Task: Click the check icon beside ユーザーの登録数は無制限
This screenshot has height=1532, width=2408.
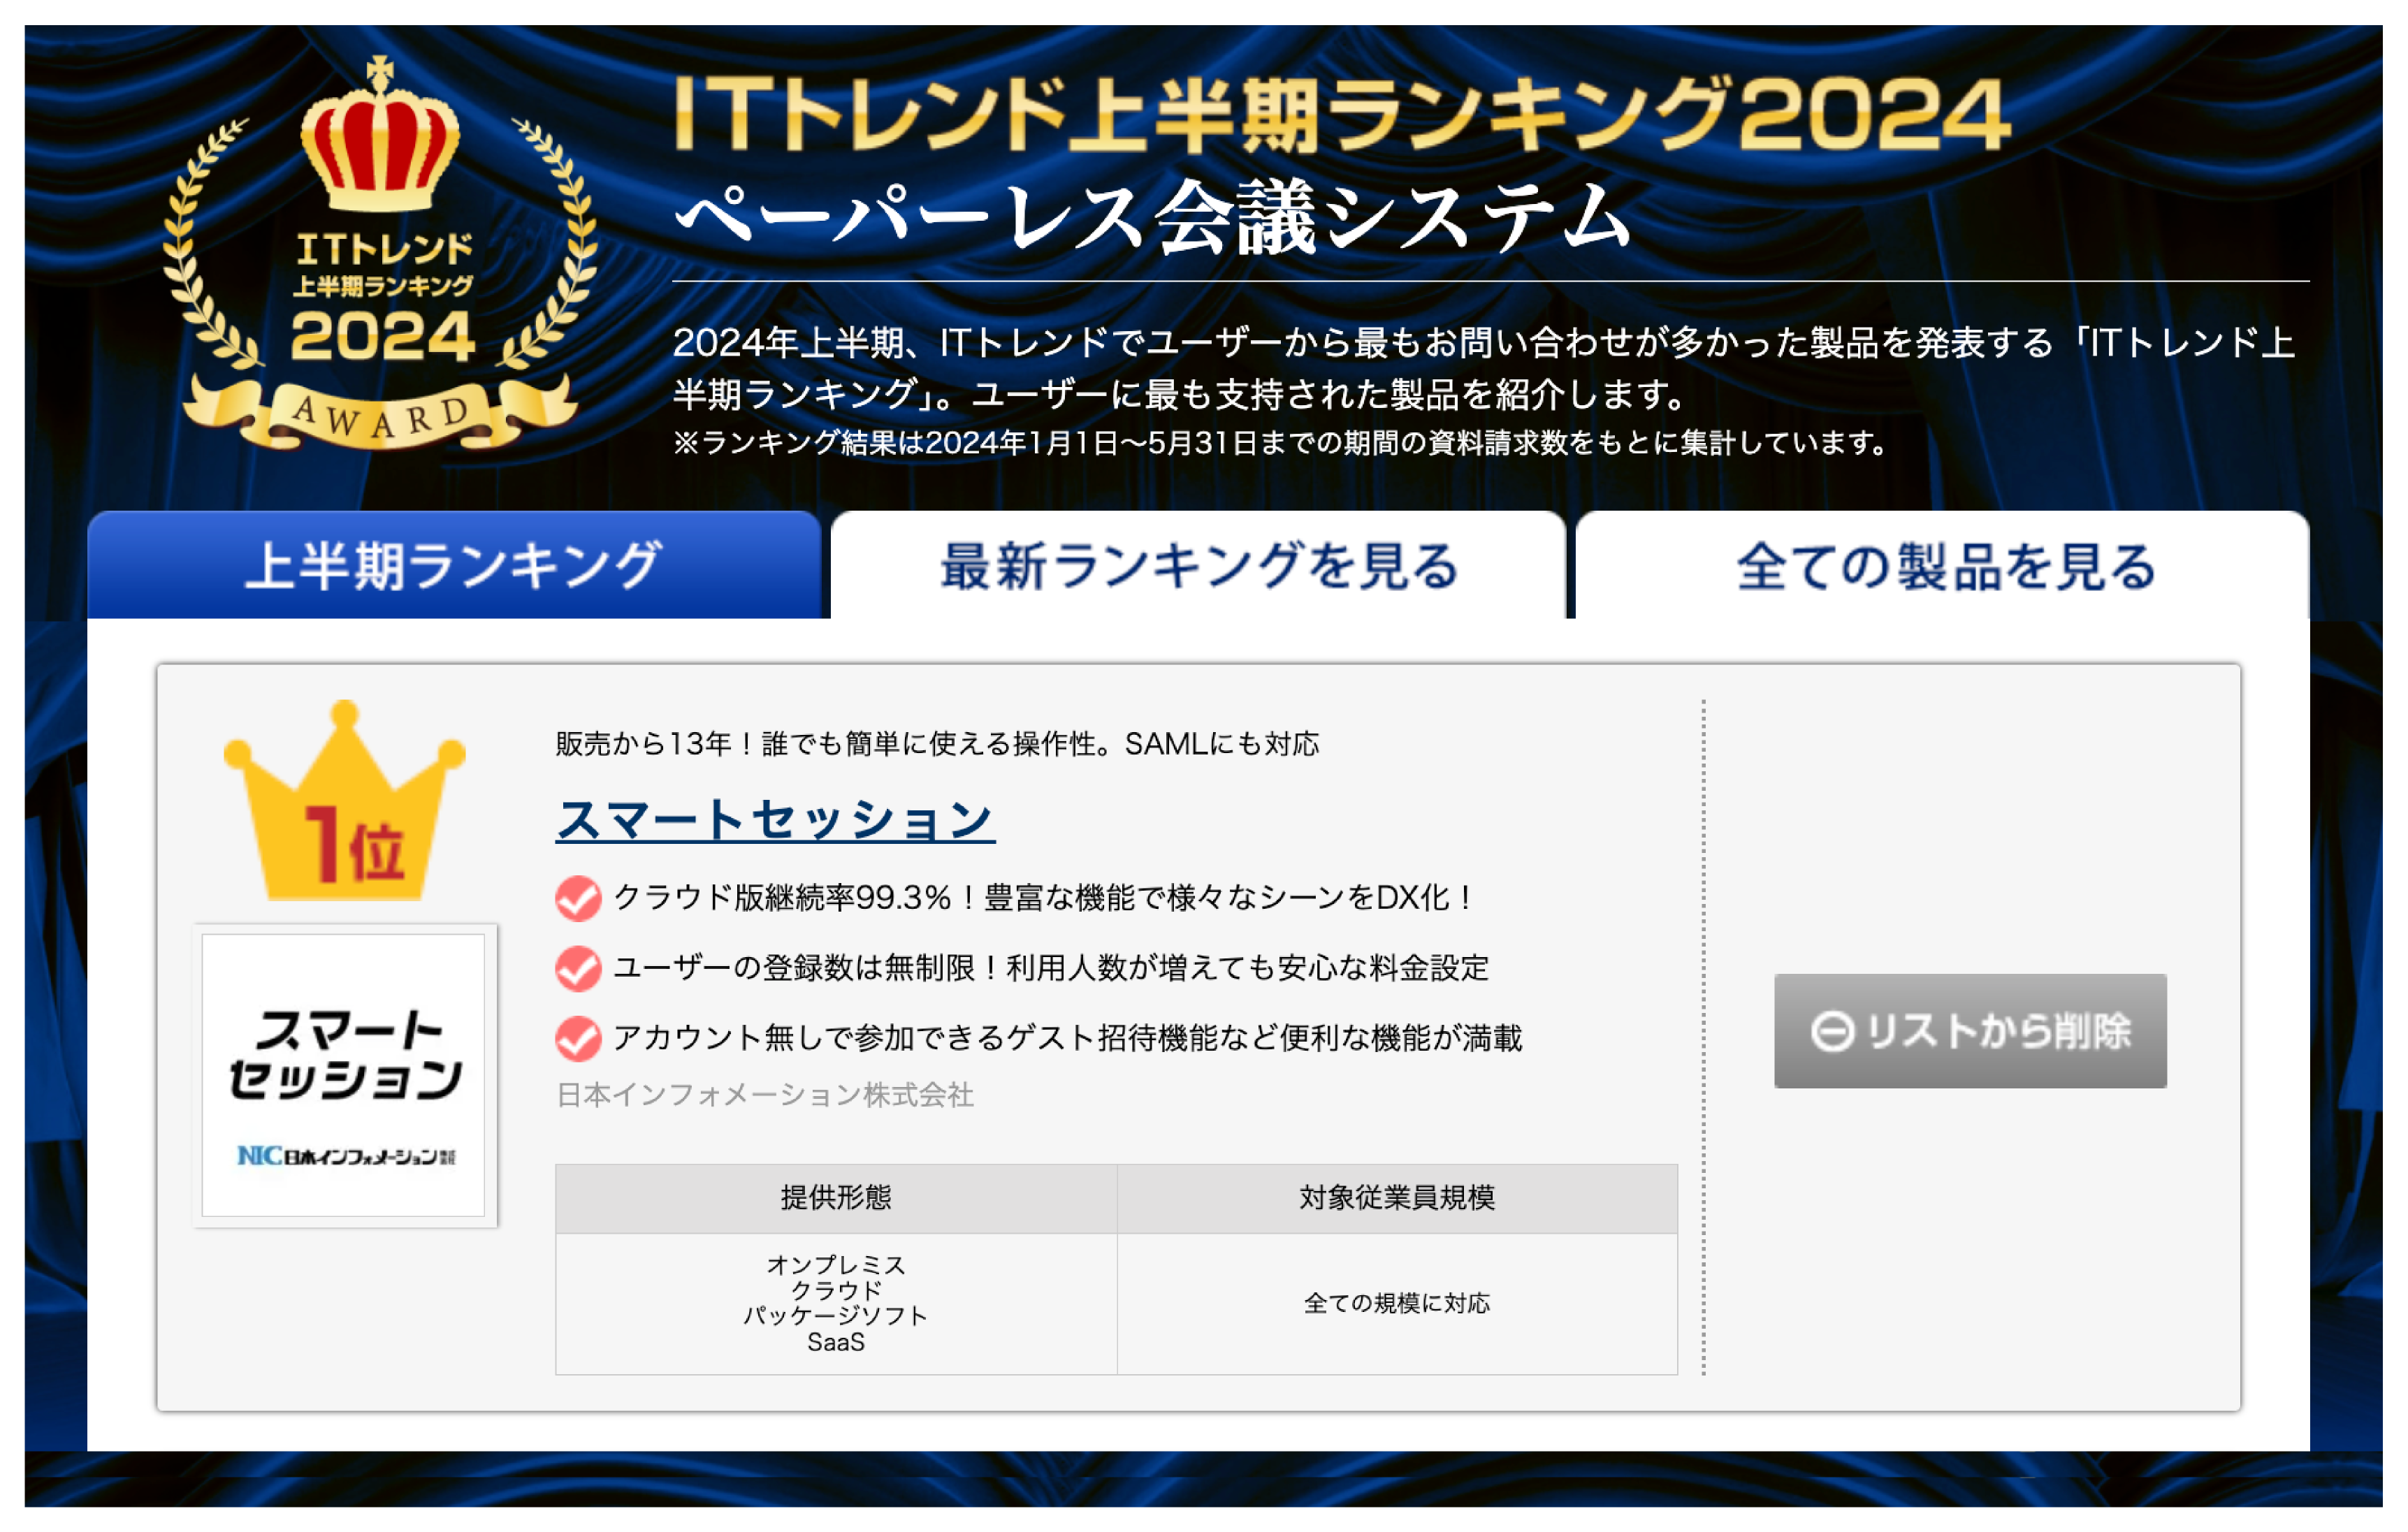Action: click(x=578, y=968)
